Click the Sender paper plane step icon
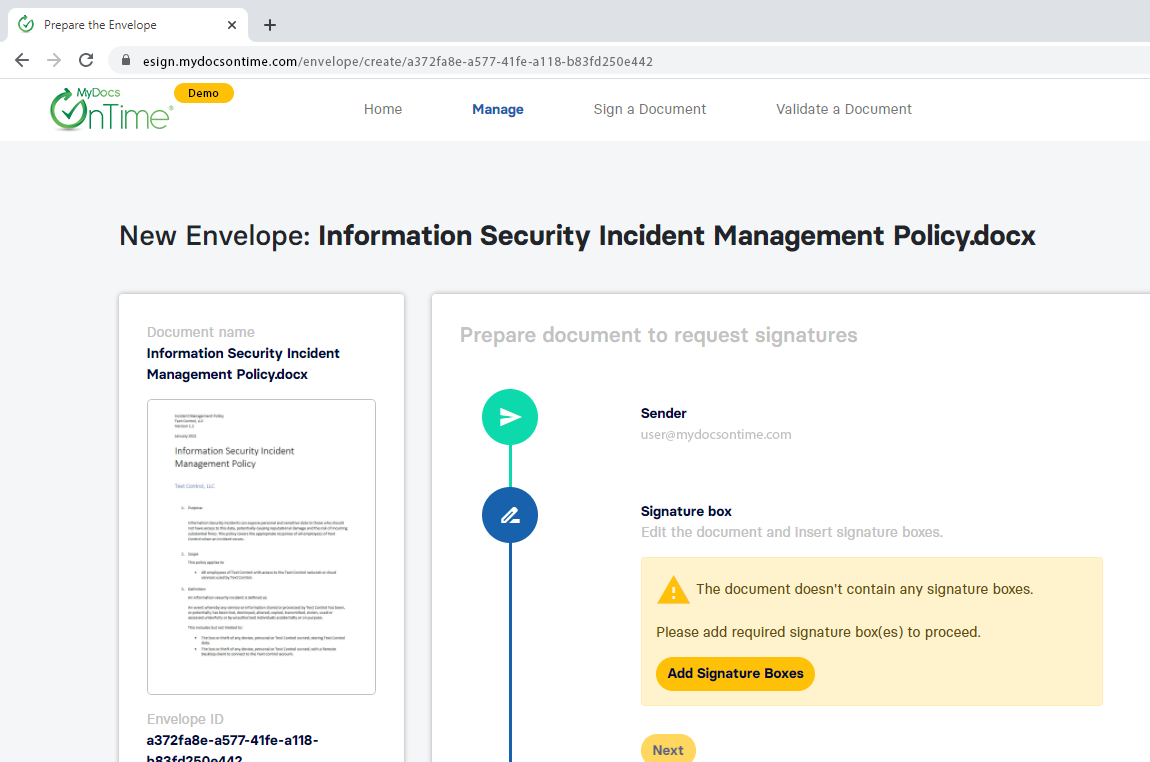 tap(510, 417)
